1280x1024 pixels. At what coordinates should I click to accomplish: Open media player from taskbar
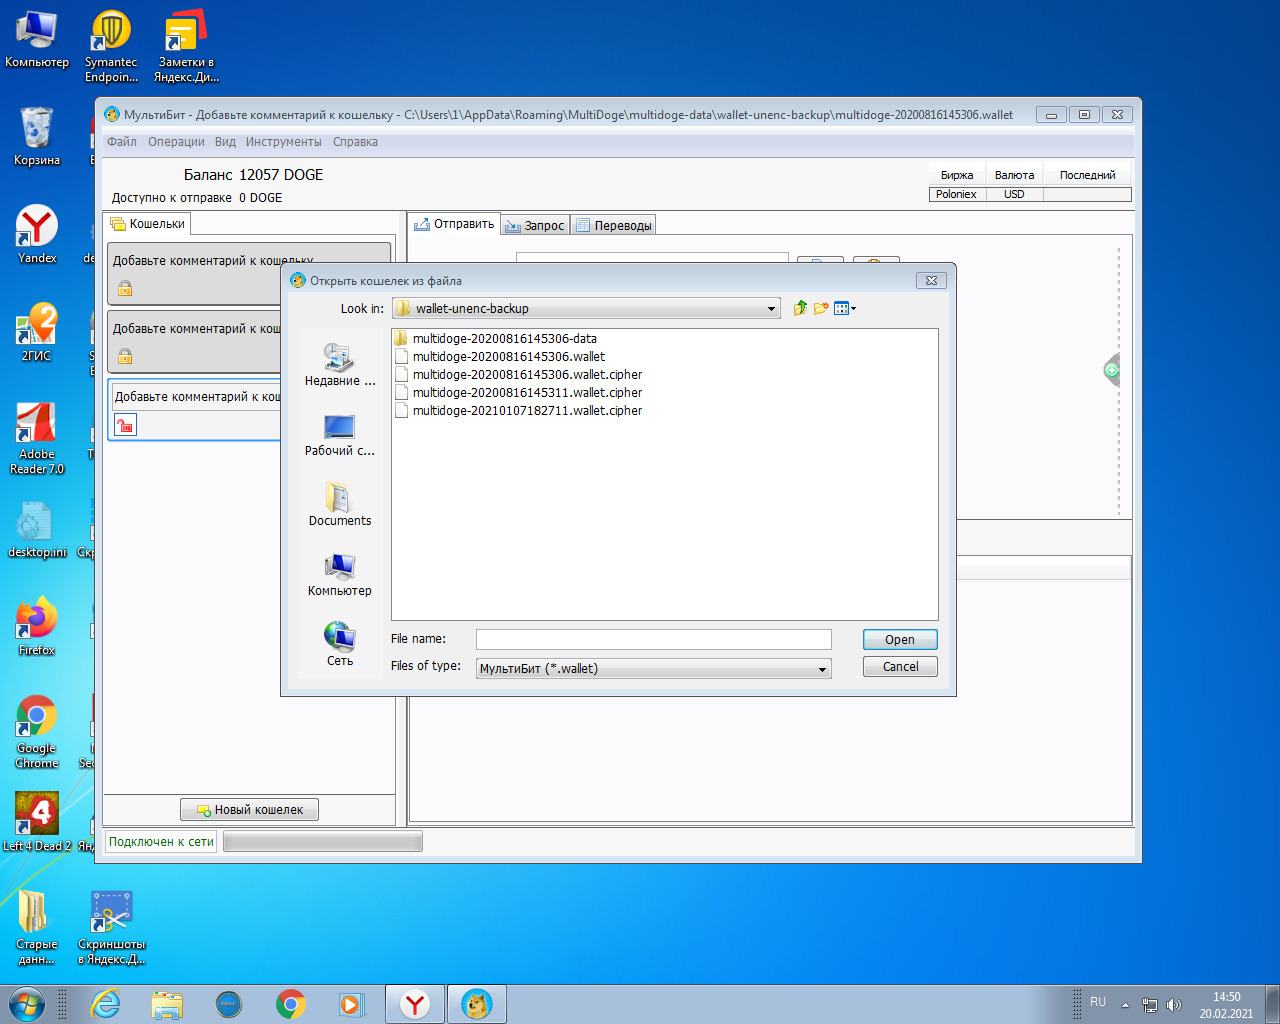(351, 1004)
